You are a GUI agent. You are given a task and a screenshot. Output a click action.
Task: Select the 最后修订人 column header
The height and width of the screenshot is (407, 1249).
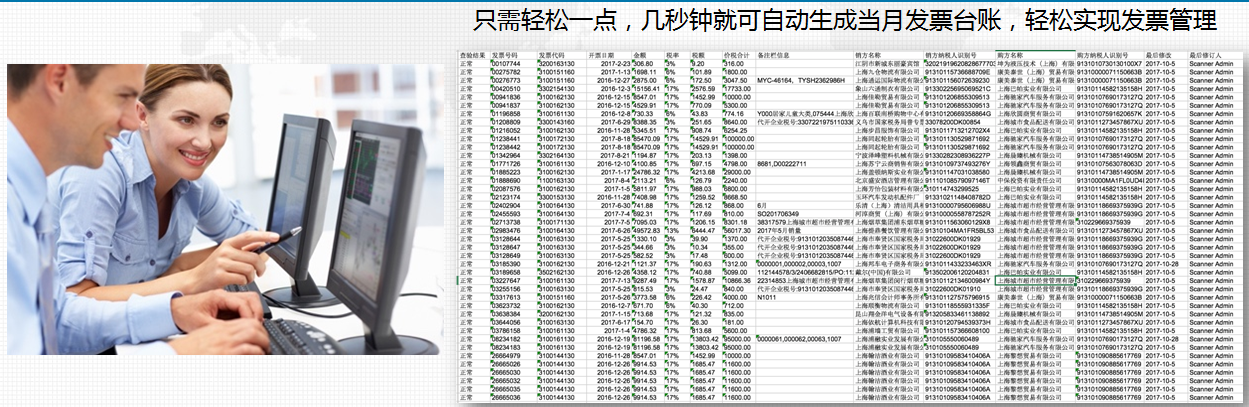[1207, 55]
